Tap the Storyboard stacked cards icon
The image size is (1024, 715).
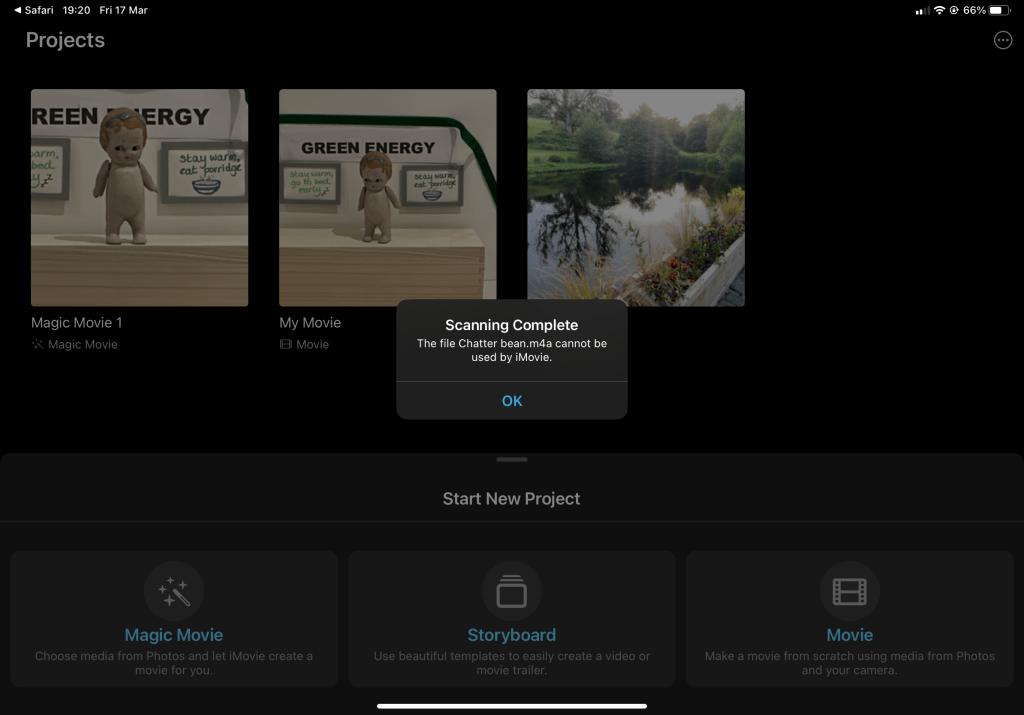coord(511,591)
